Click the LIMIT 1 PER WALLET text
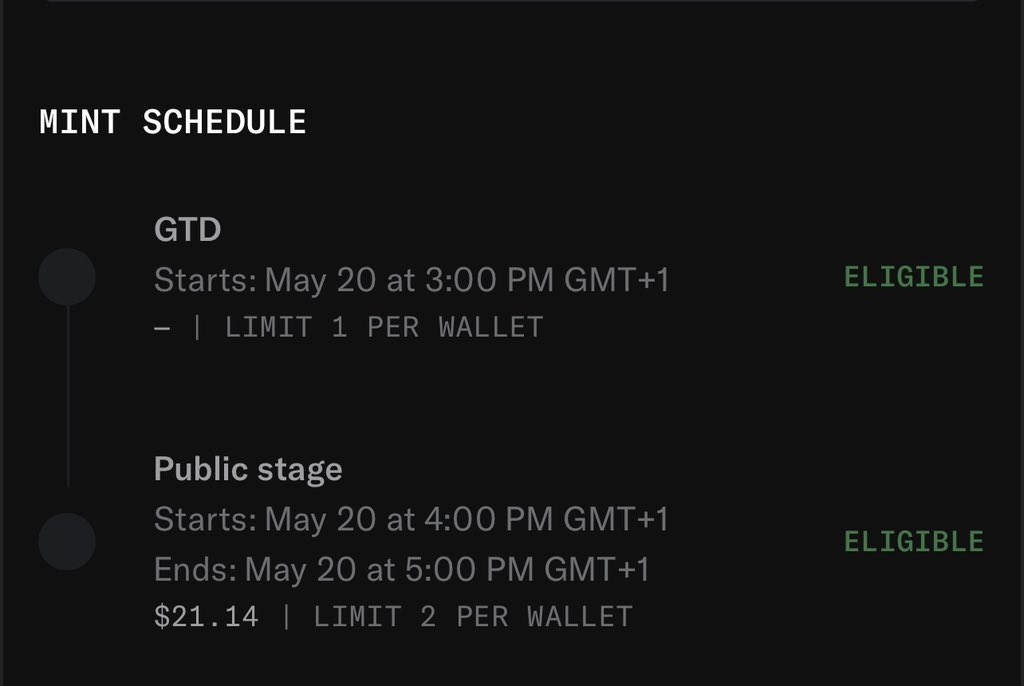Screen dimensions: 1024x686 click(x=384, y=327)
